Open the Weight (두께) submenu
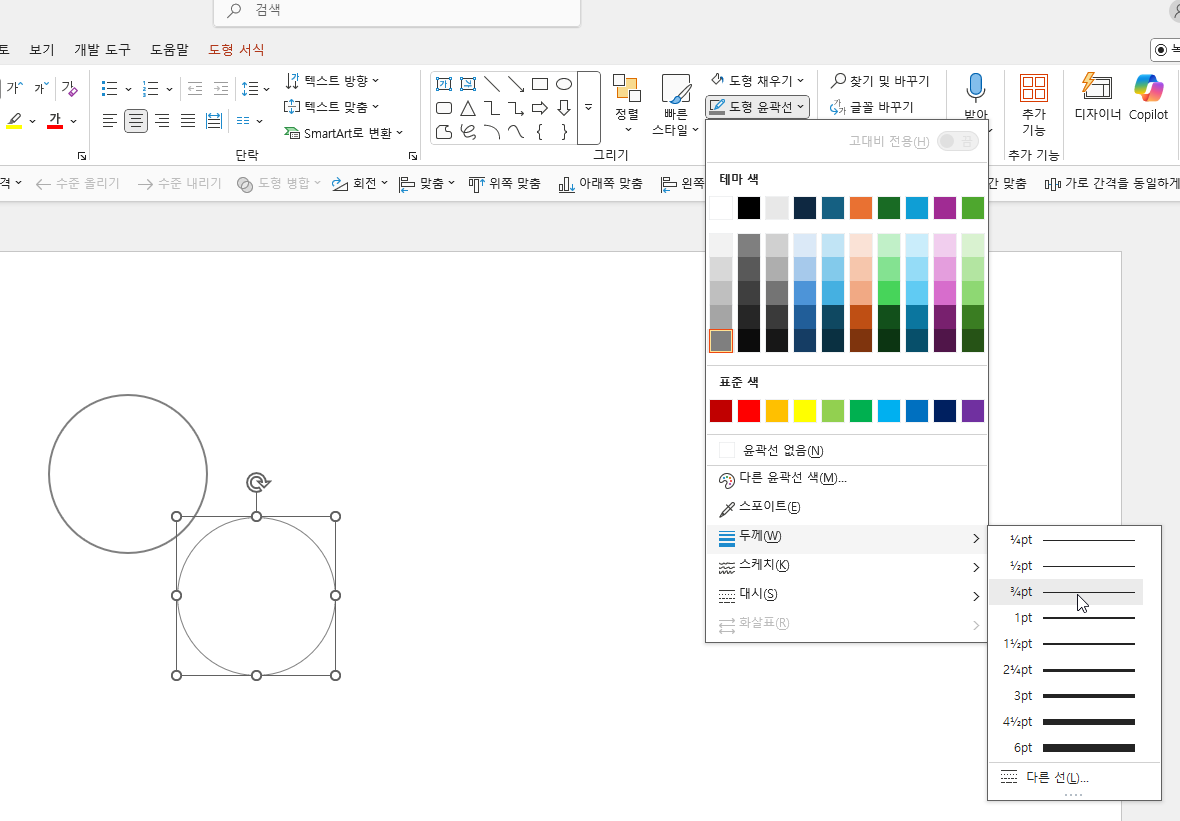Screen dimensions: 1180x821 point(848,537)
